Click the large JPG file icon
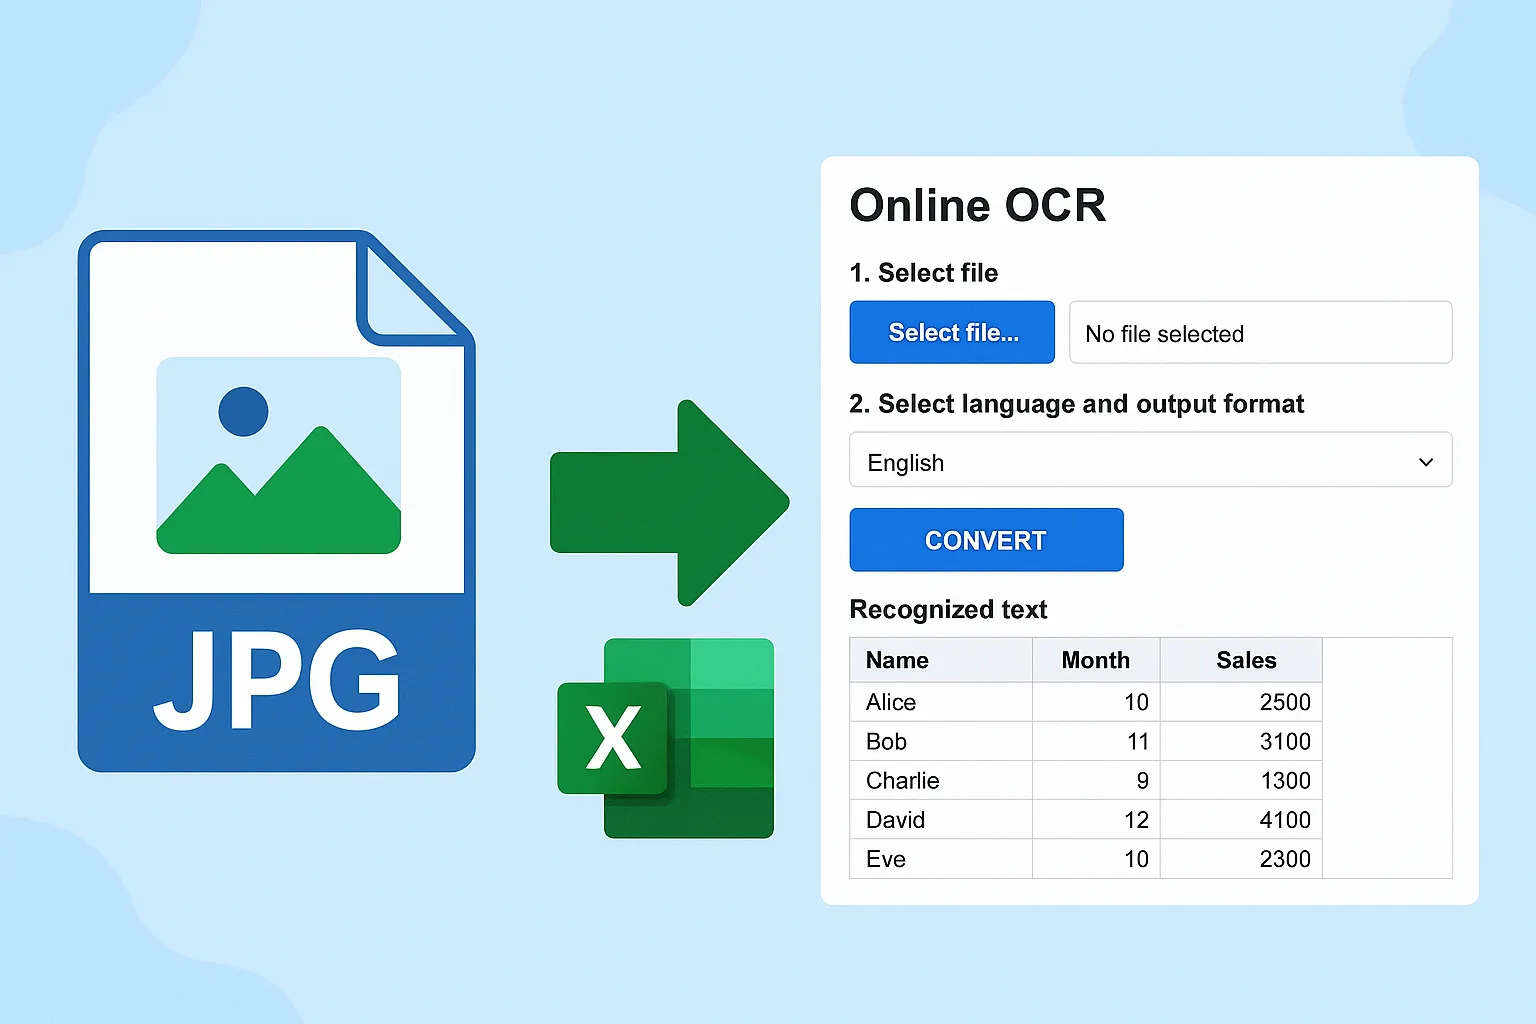1536x1024 pixels. tap(276, 501)
